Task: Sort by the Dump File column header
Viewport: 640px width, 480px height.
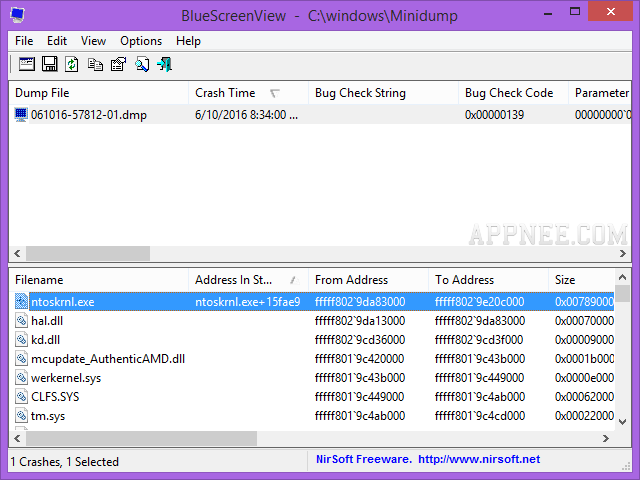Action: pyautogui.click(x=99, y=93)
